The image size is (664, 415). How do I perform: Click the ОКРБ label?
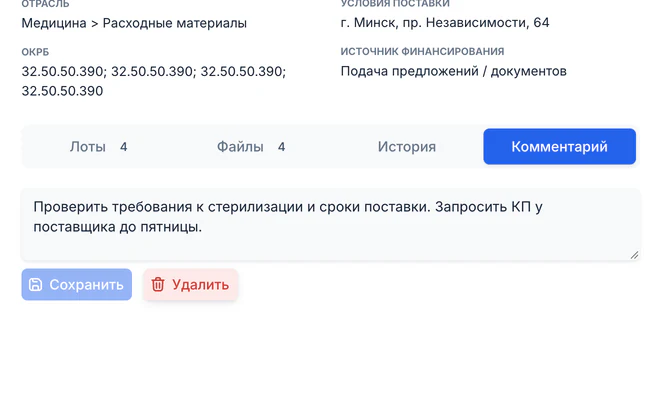pos(35,52)
